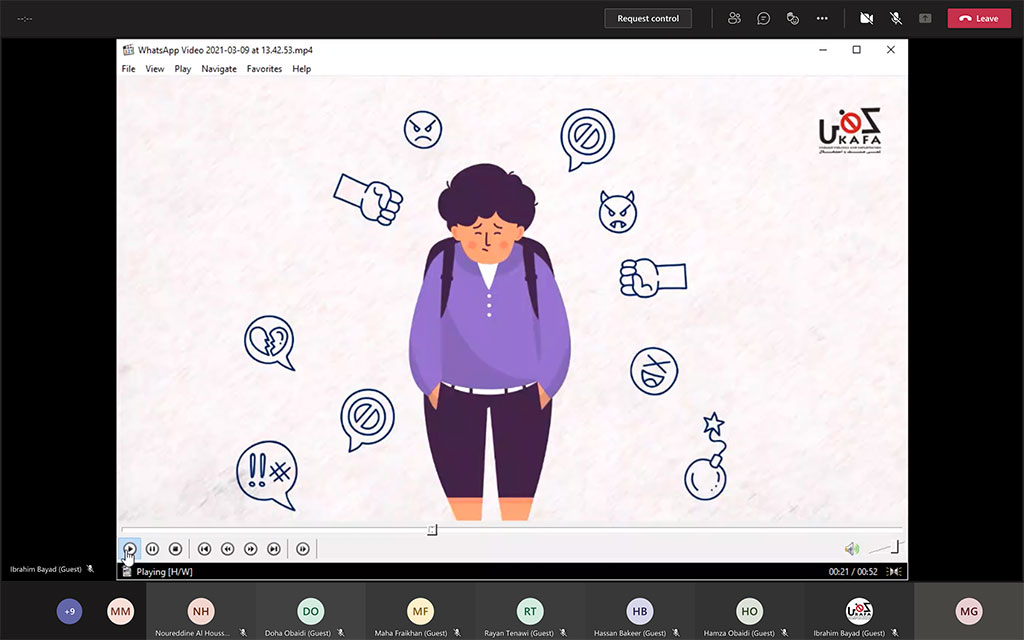Open the meeting chat conversation
Screen dimensions: 1024x640
[x=763, y=18]
